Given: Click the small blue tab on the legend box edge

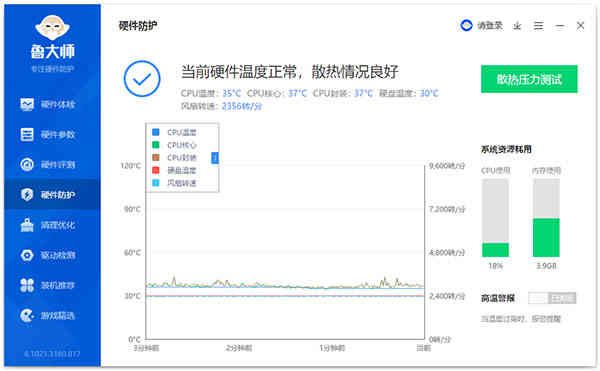Looking at the screenshot, I should pos(215,158).
